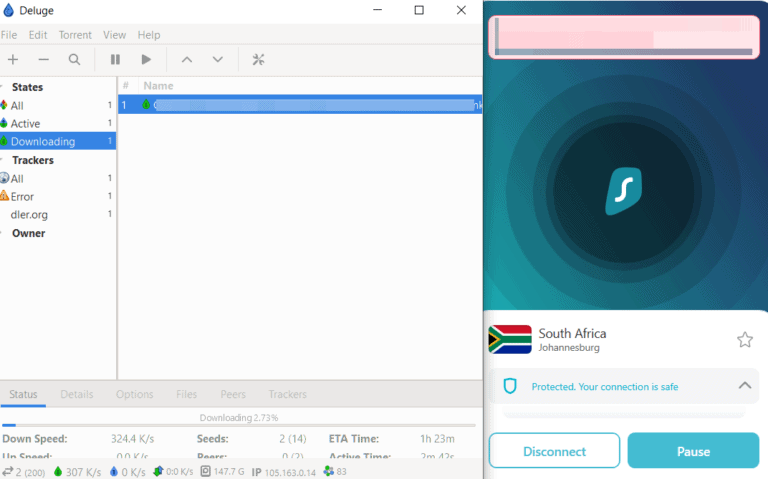Collapse the States filter section

(2, 87)
